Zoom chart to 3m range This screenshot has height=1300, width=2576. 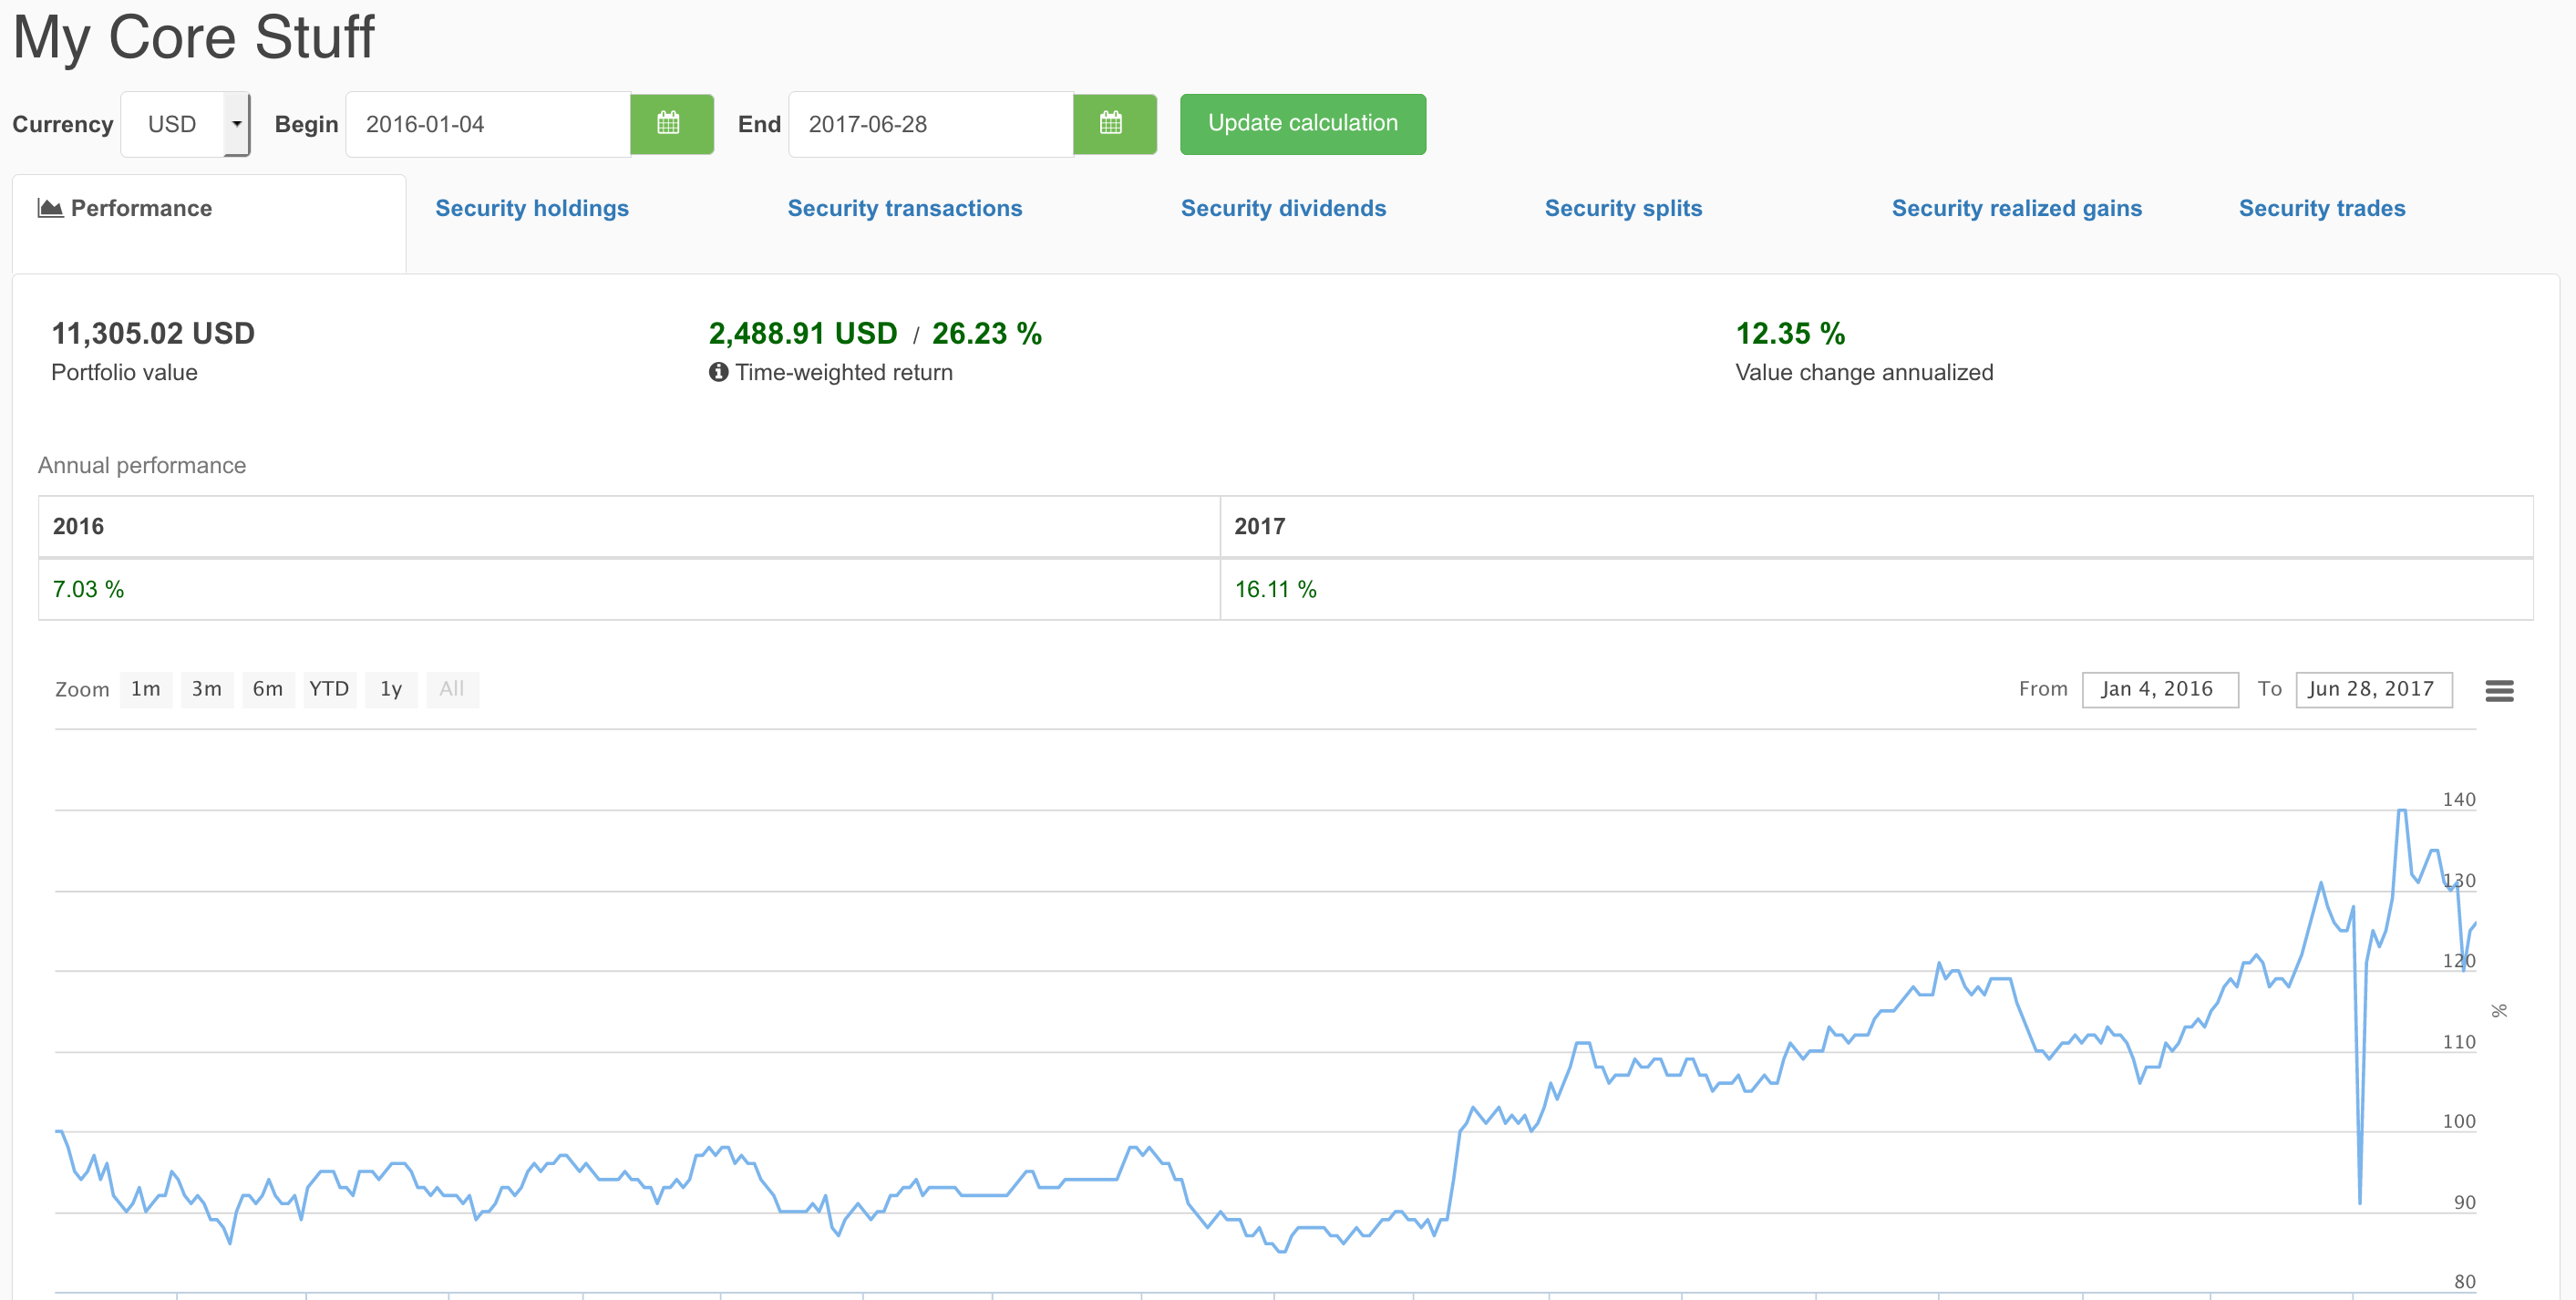coord(207,689)
